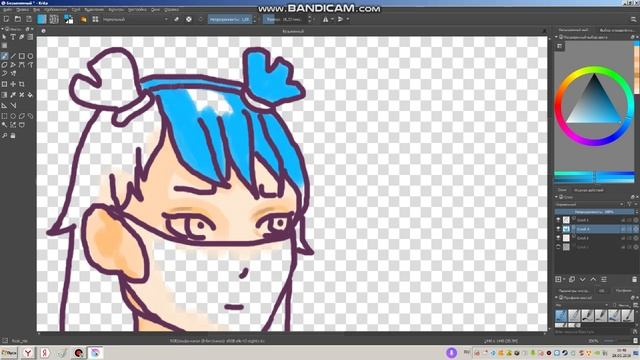Select the Text tool in the toolbox
Image resolution: width=640 pixels, height=360 pixels.
tap(13, 37)
